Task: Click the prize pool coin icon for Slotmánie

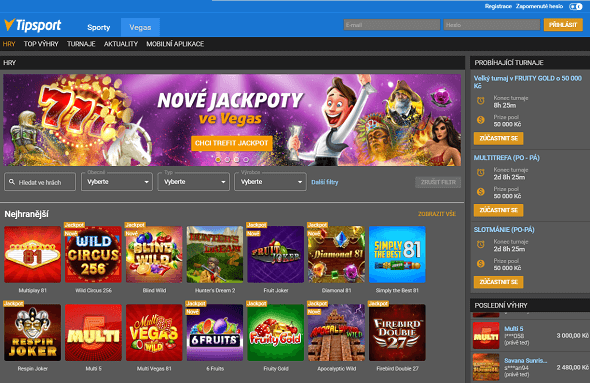Action: pos(481,264)
